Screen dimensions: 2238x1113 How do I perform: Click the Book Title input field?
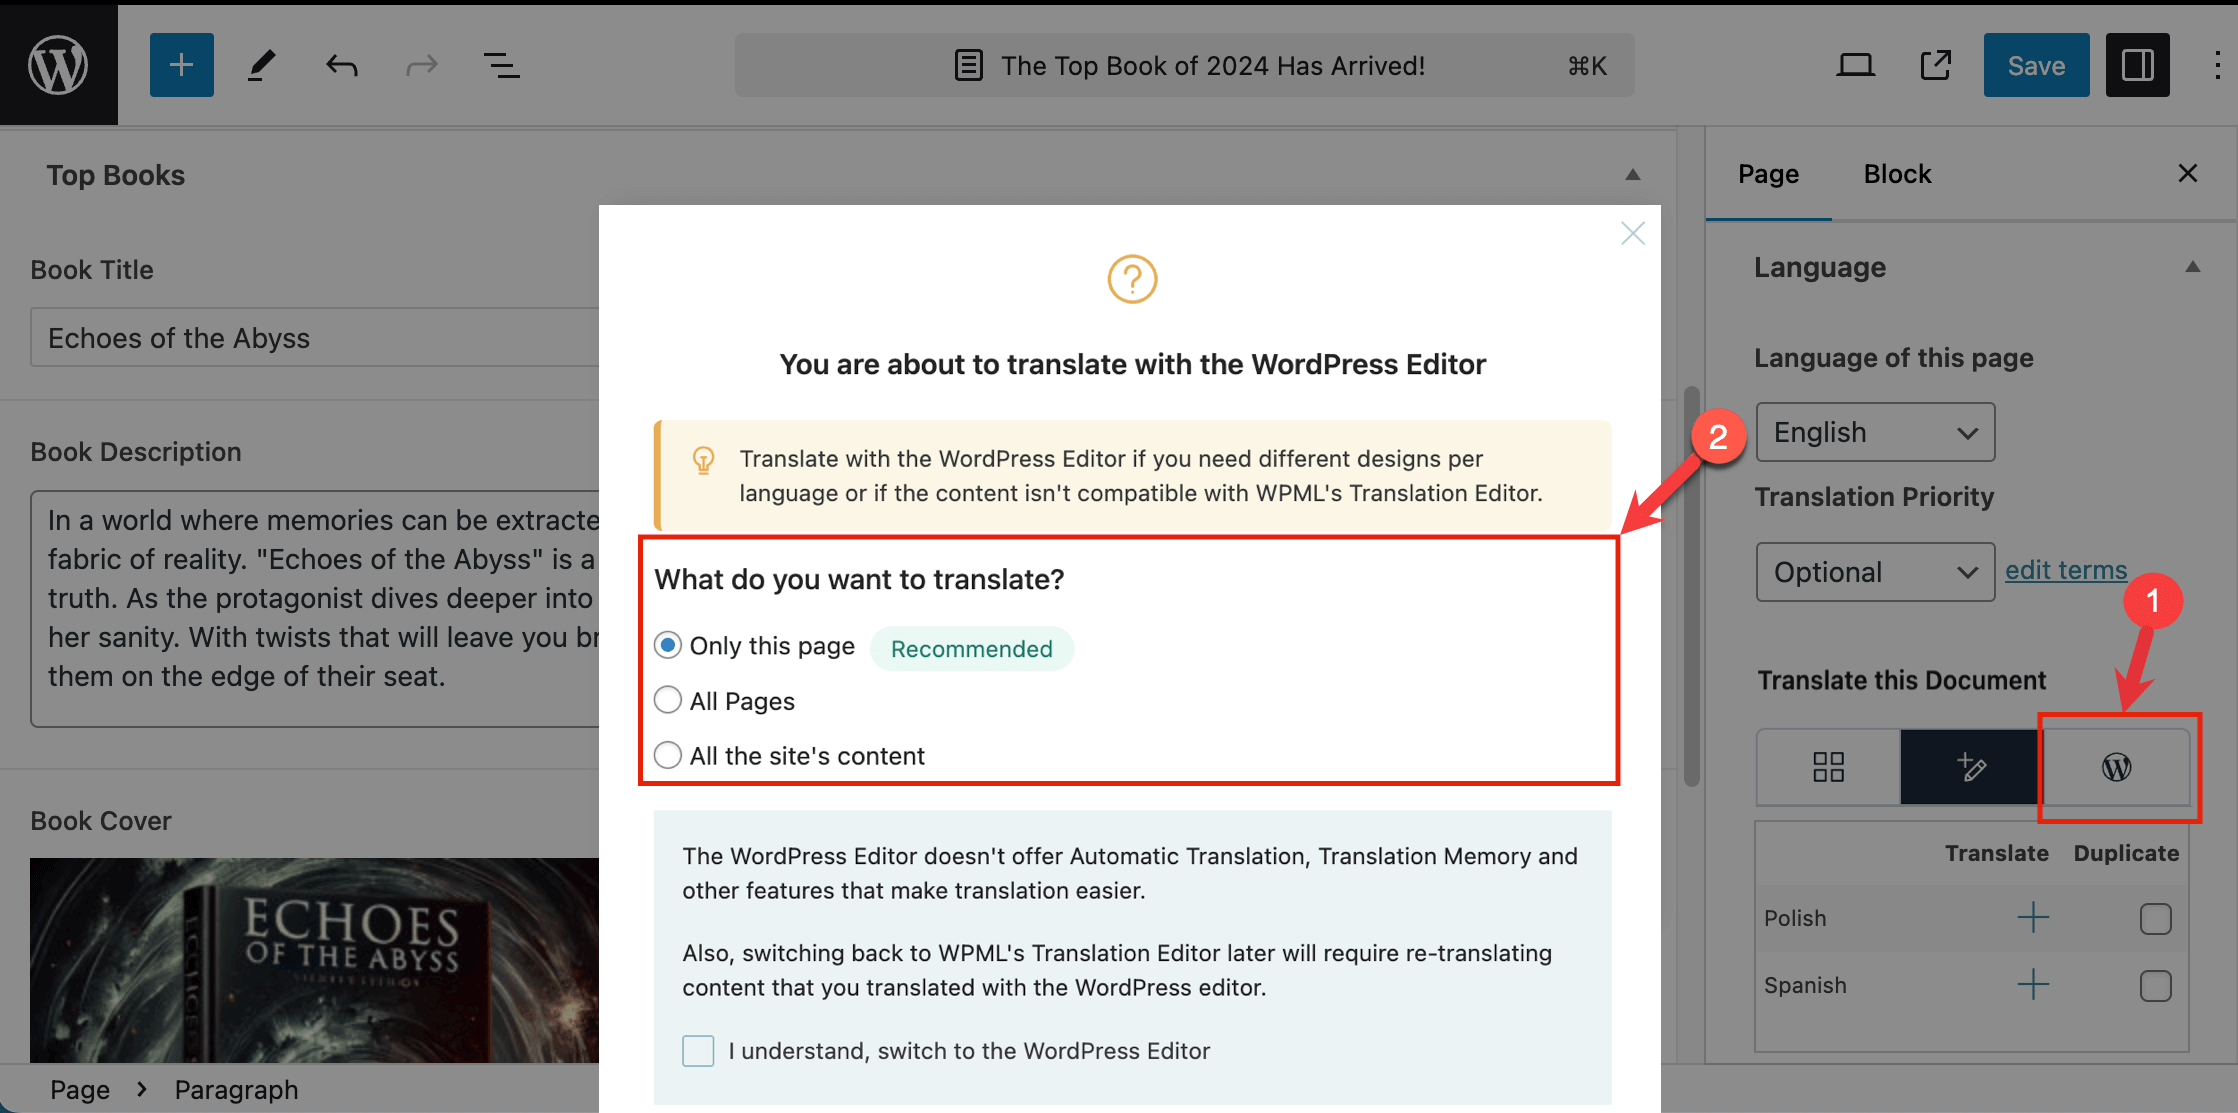tap(314, 338)
